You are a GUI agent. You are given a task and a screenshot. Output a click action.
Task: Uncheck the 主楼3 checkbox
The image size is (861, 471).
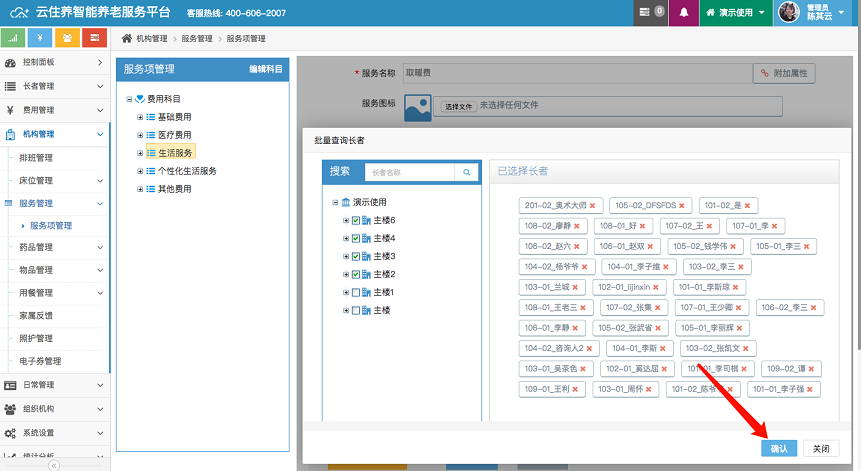point(355,256)
